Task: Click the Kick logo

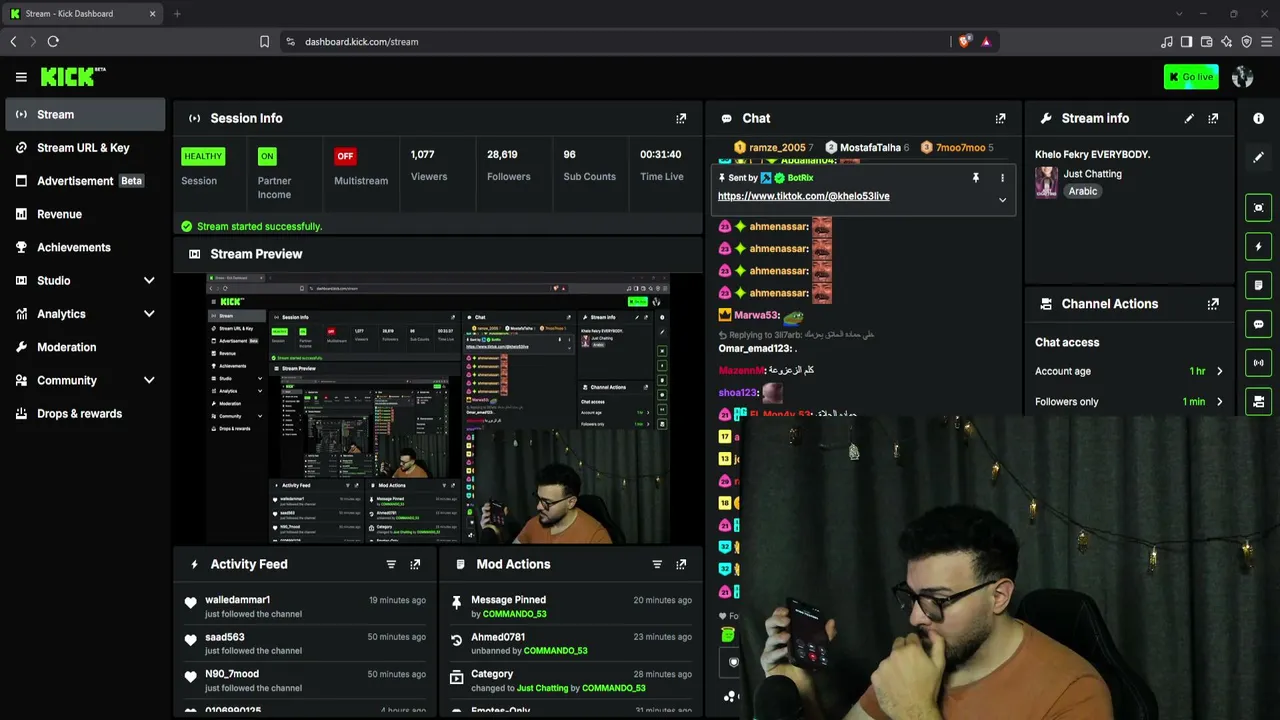Action: click(73, 76)
